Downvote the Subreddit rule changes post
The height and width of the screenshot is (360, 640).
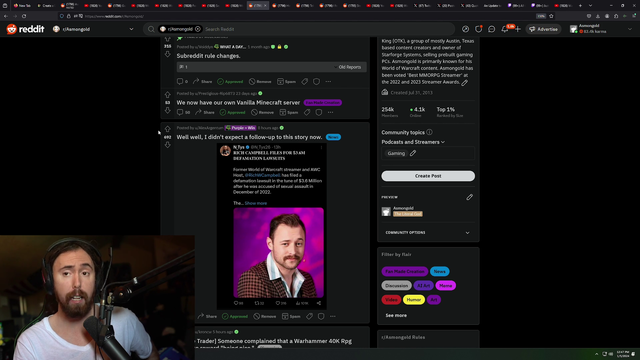167,54
